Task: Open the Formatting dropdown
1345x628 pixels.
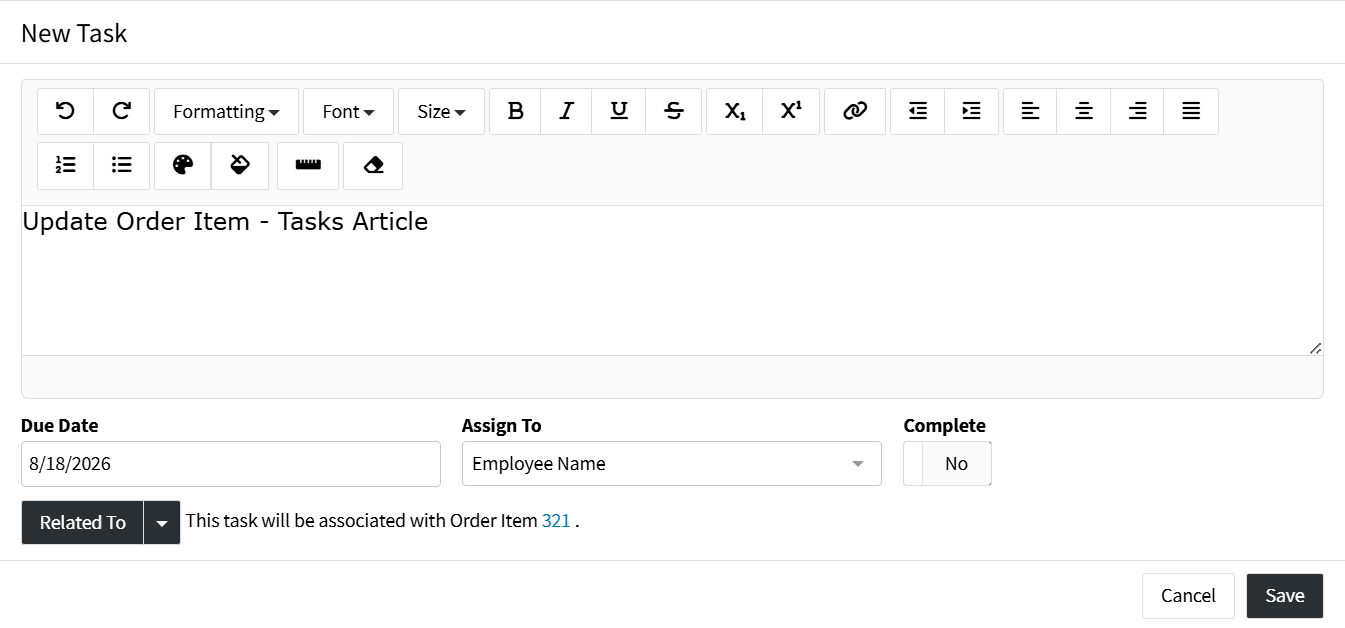Action: 226,111
